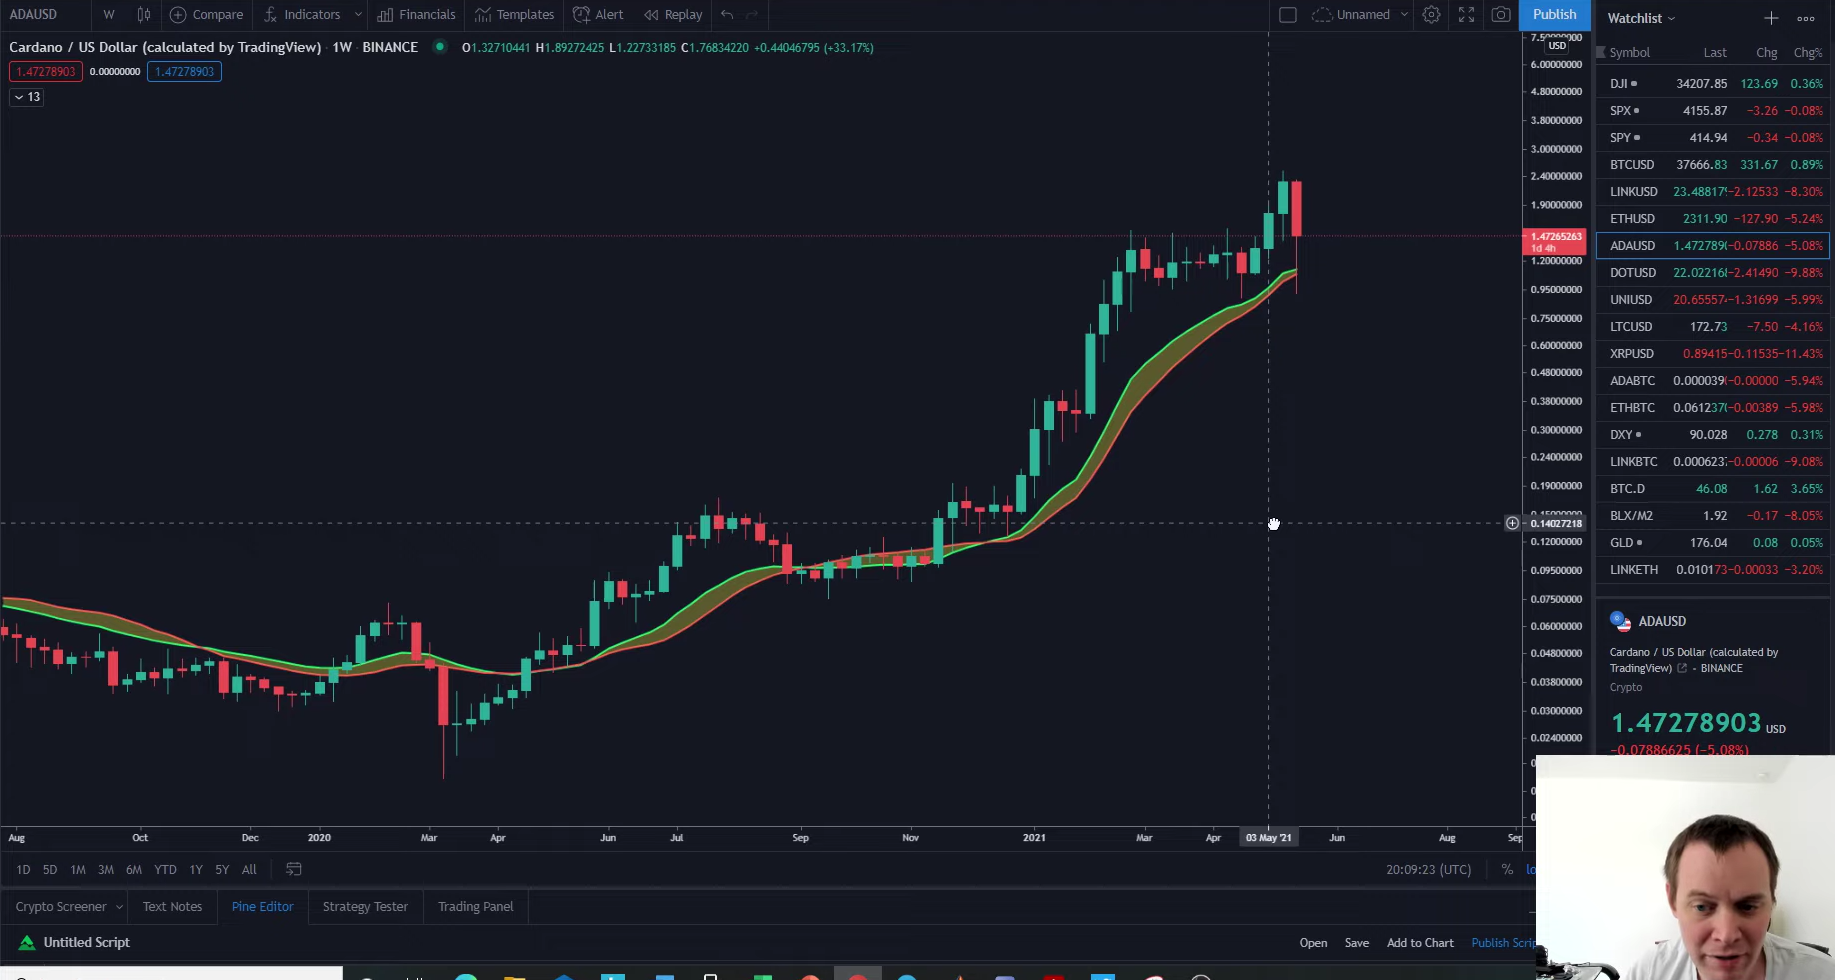1835x980 pixels.
Task: Open the Crypto Screener tab
Action: coord(61,906)
